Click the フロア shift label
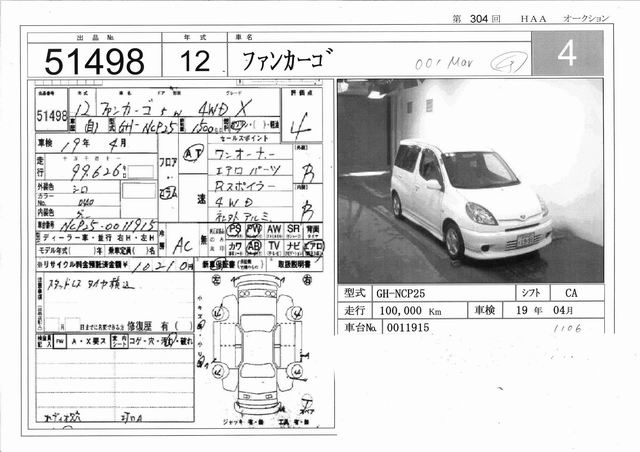The image size is (640, 452). pyautogui.click(x=168, y=163)
